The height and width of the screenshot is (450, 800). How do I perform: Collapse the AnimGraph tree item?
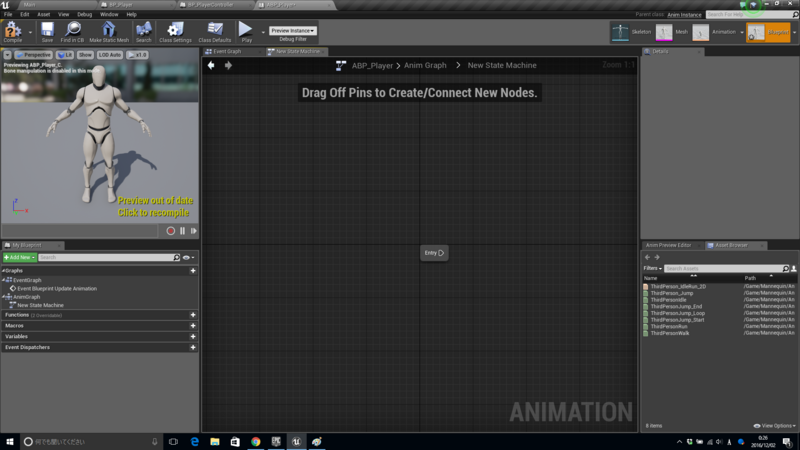coord(4,297)
